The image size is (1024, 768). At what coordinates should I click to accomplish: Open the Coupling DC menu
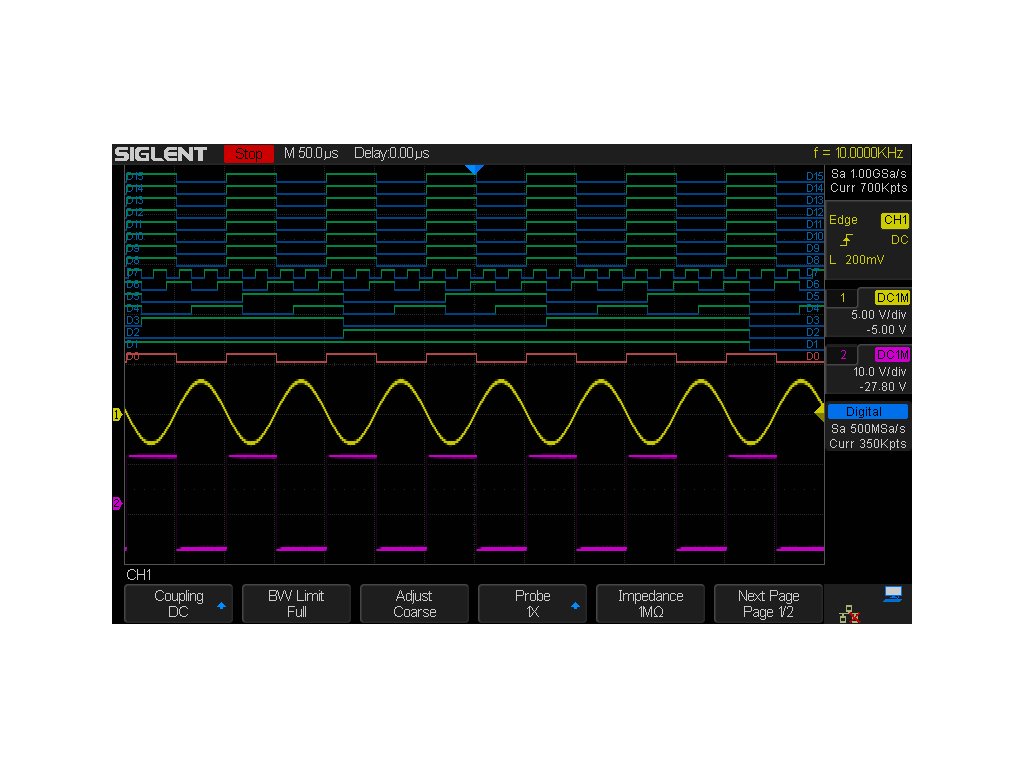pos(178,603)
